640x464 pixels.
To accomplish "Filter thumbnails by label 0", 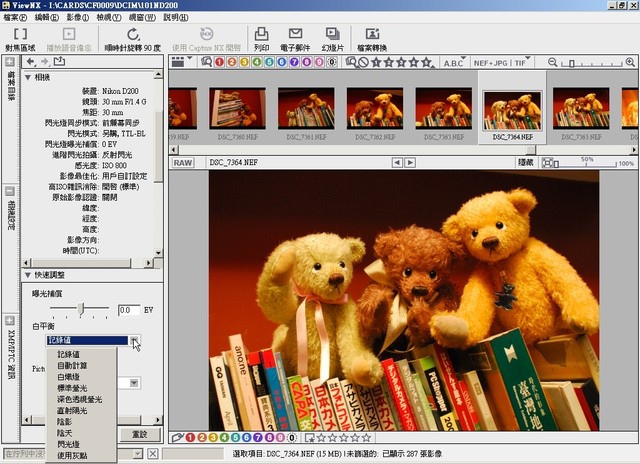I will (x=332, y=62).
